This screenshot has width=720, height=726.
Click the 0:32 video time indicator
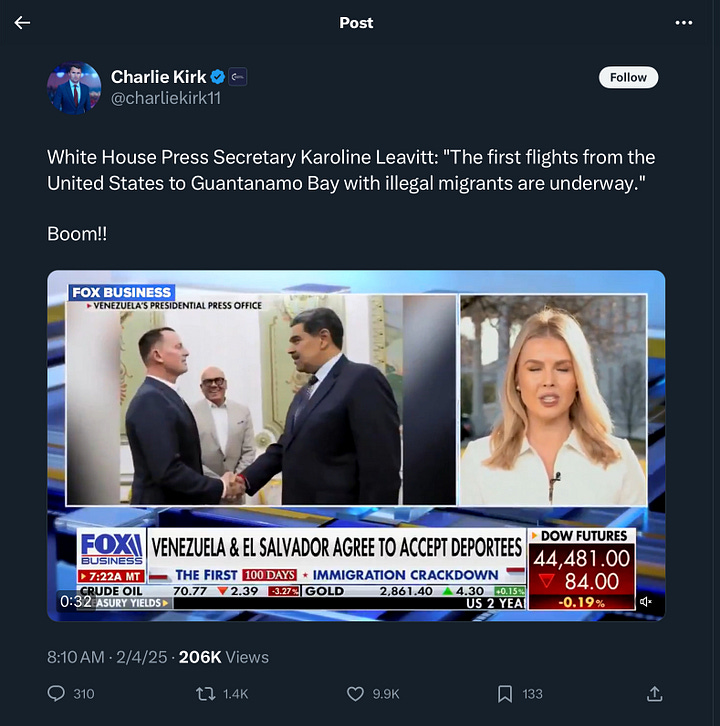(x=75, y=601)
